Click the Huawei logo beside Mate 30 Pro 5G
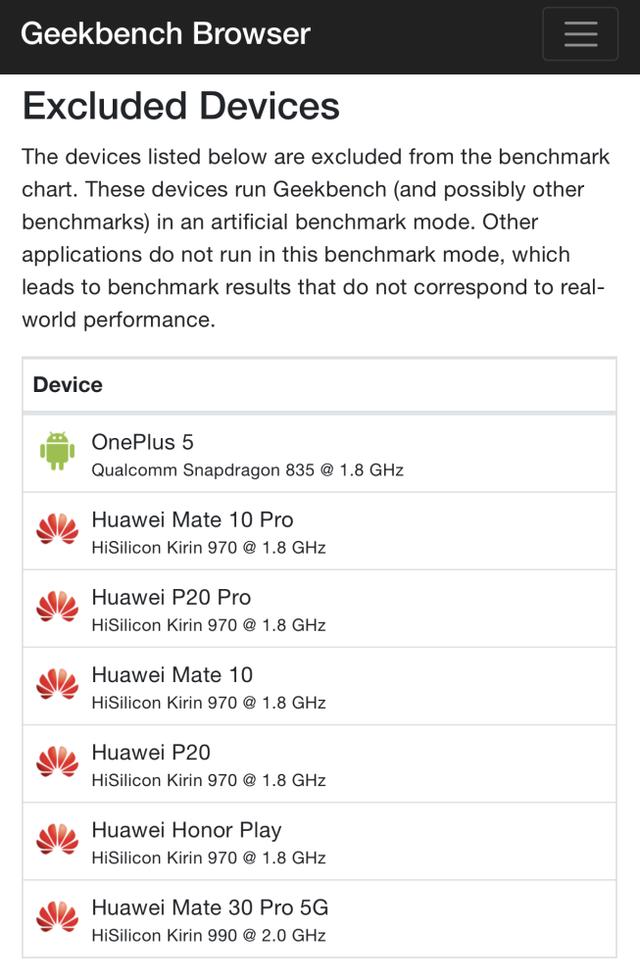Image resolution: width=640 pixels, height=980 pixels. [x=57, y=917]
